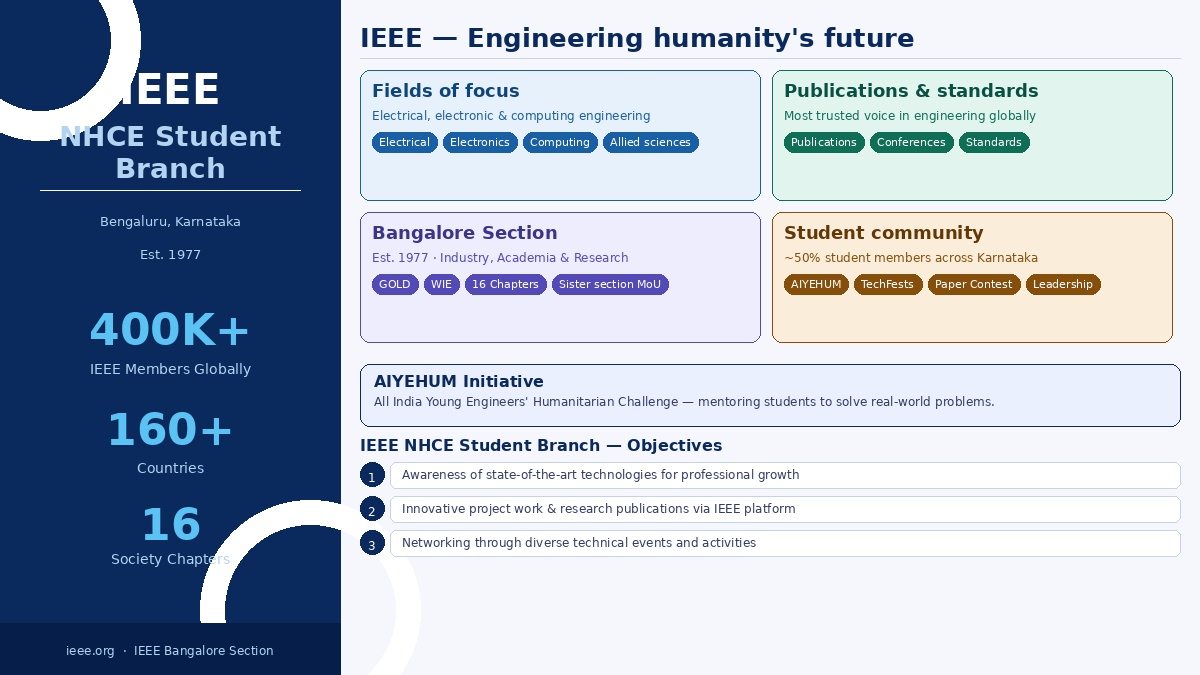
Task: Click the number 2 objective circle
Action: [372, 509]
